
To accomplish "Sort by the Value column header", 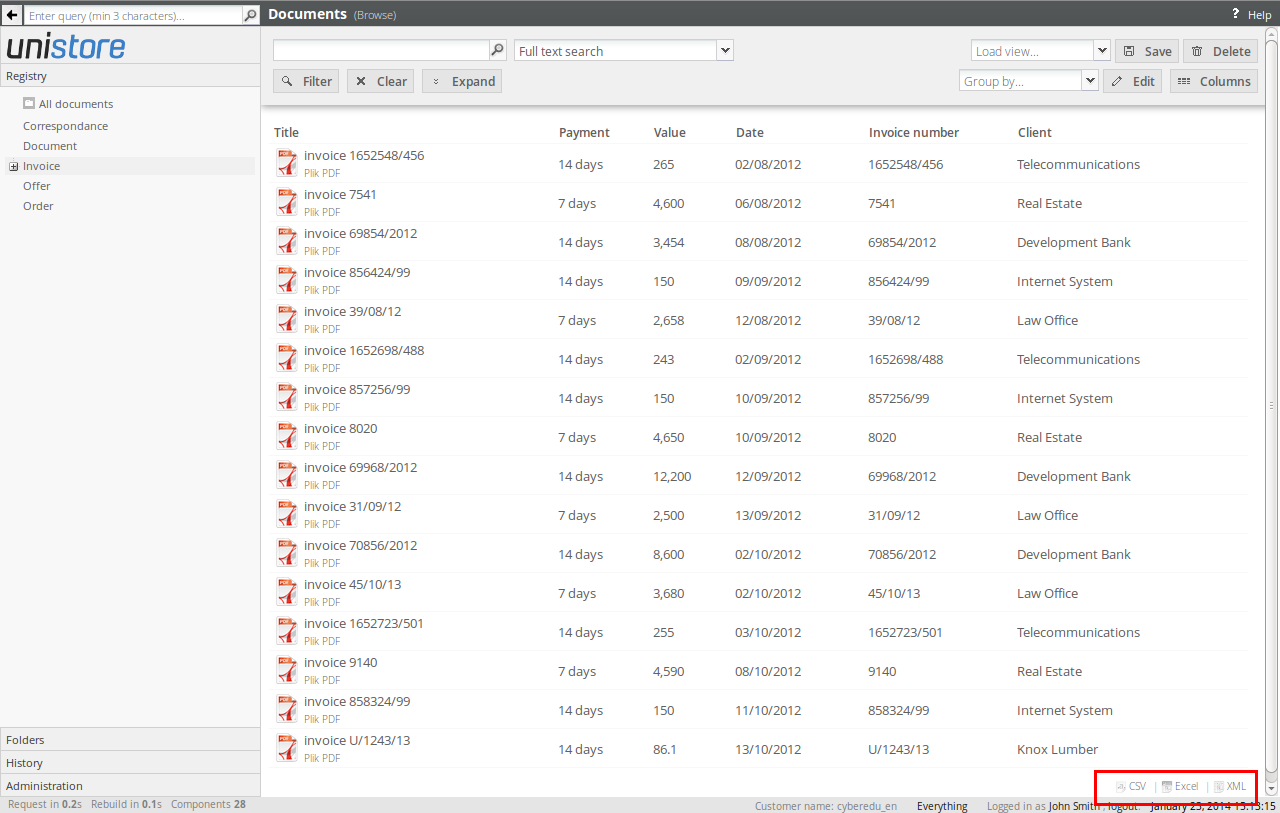I will 669,132.
